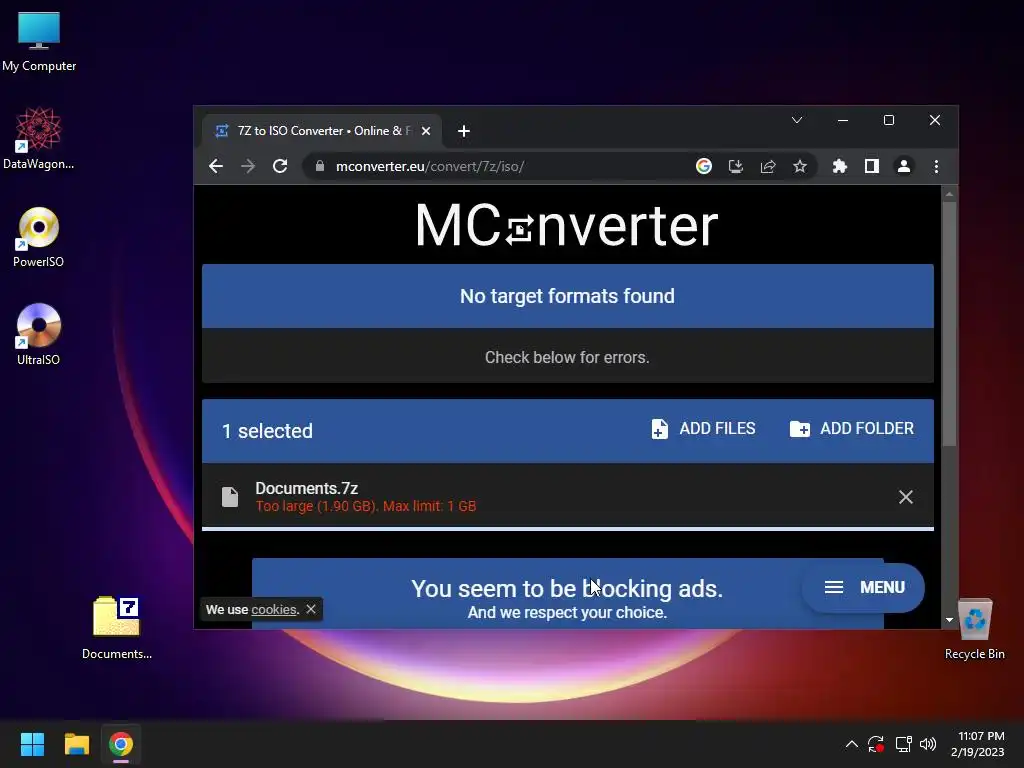View site security lock info
This screenshot has height=768, width=1024.
click(320, 167)
